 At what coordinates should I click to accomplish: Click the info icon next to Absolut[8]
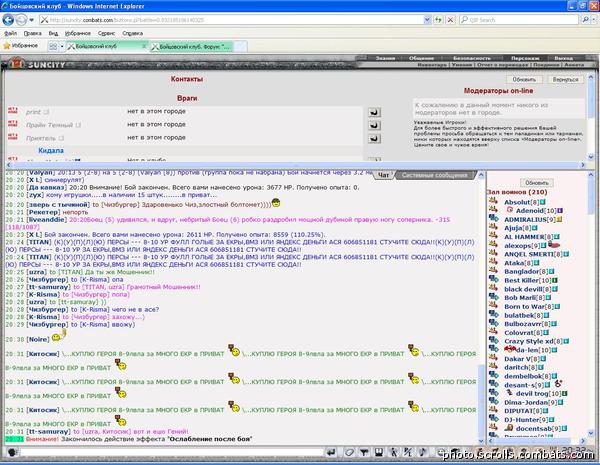[x=543, y=202]
